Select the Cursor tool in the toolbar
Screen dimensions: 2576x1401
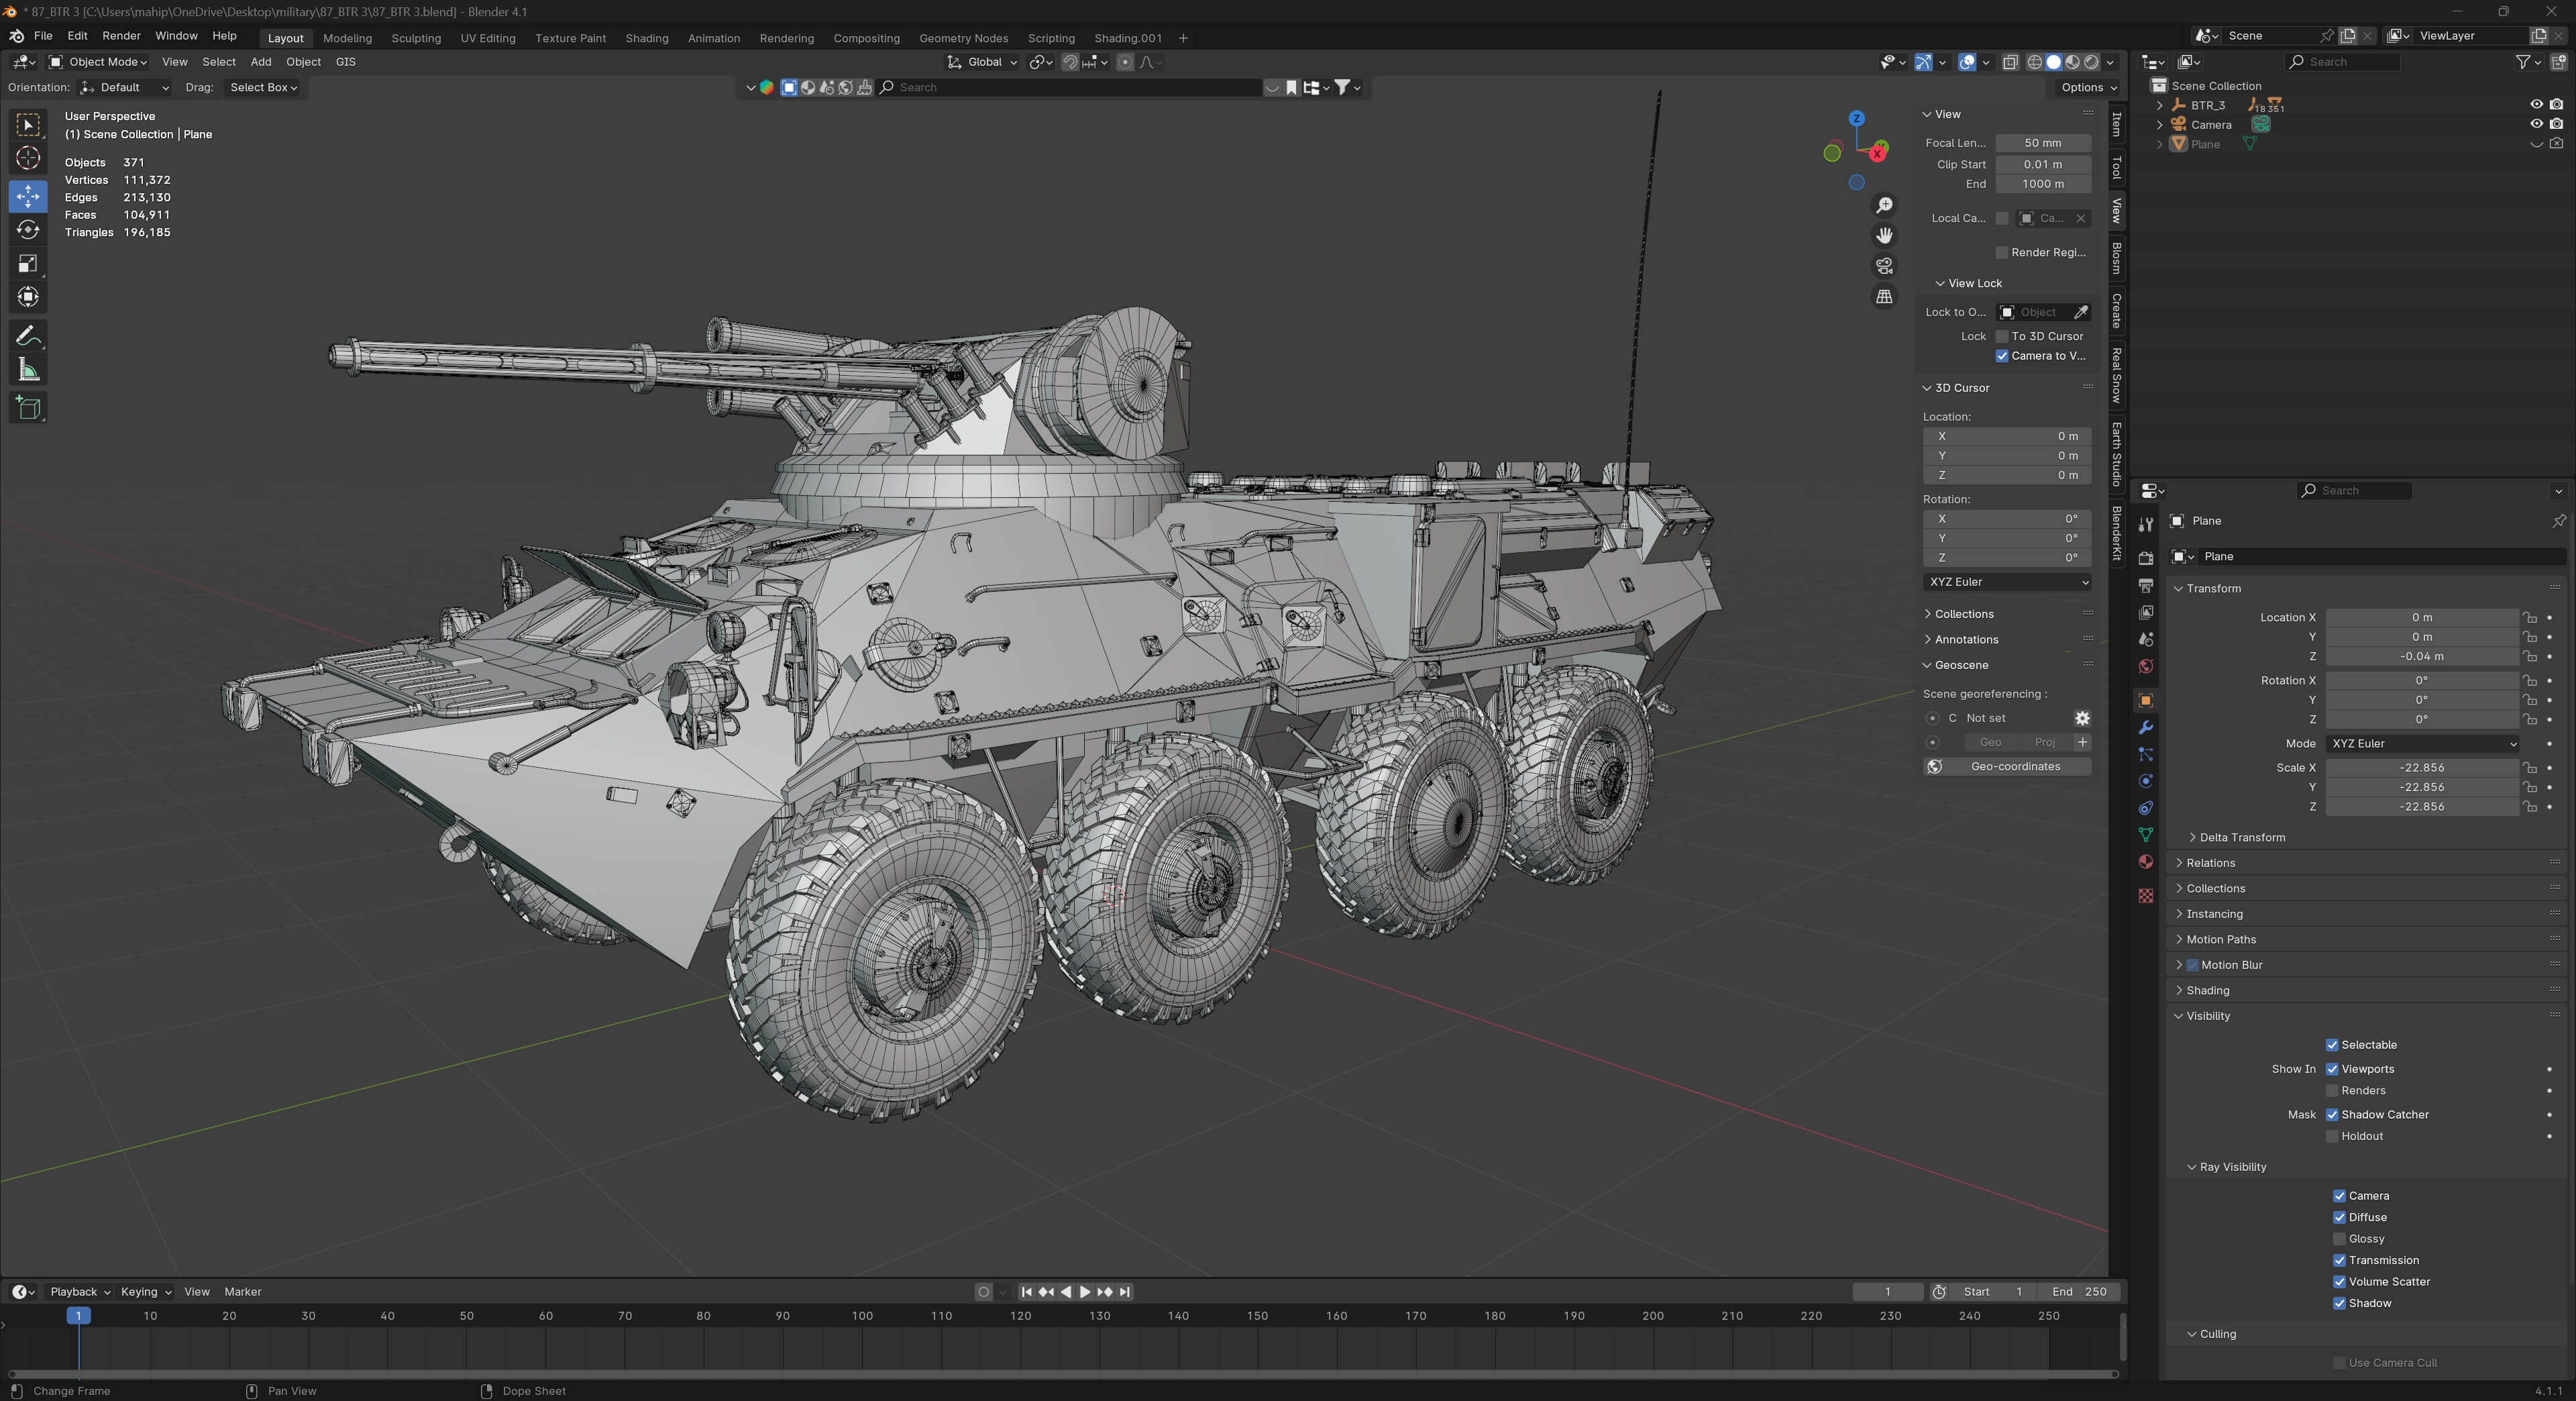point(28,158)
